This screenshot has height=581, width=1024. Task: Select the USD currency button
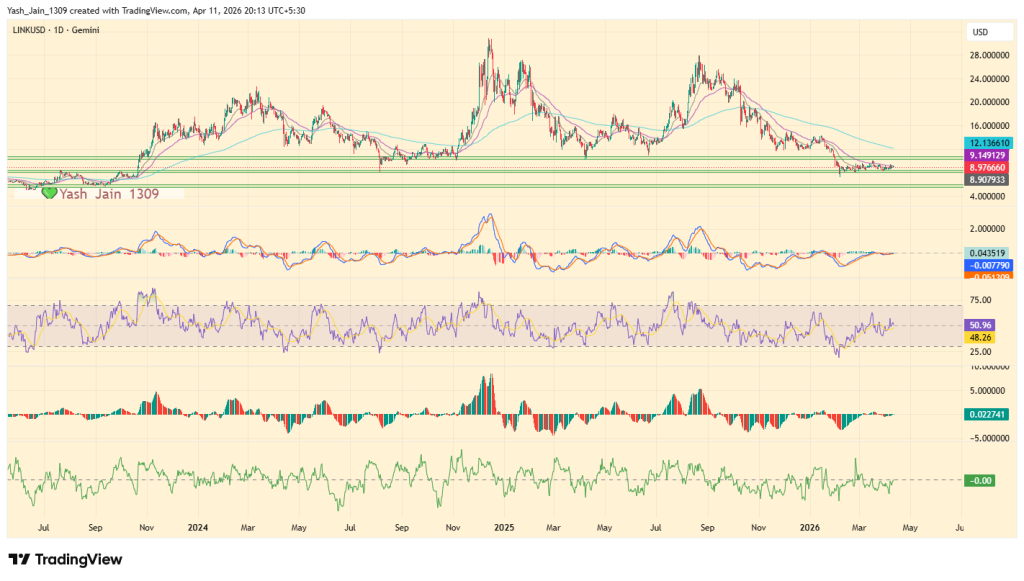988,31
